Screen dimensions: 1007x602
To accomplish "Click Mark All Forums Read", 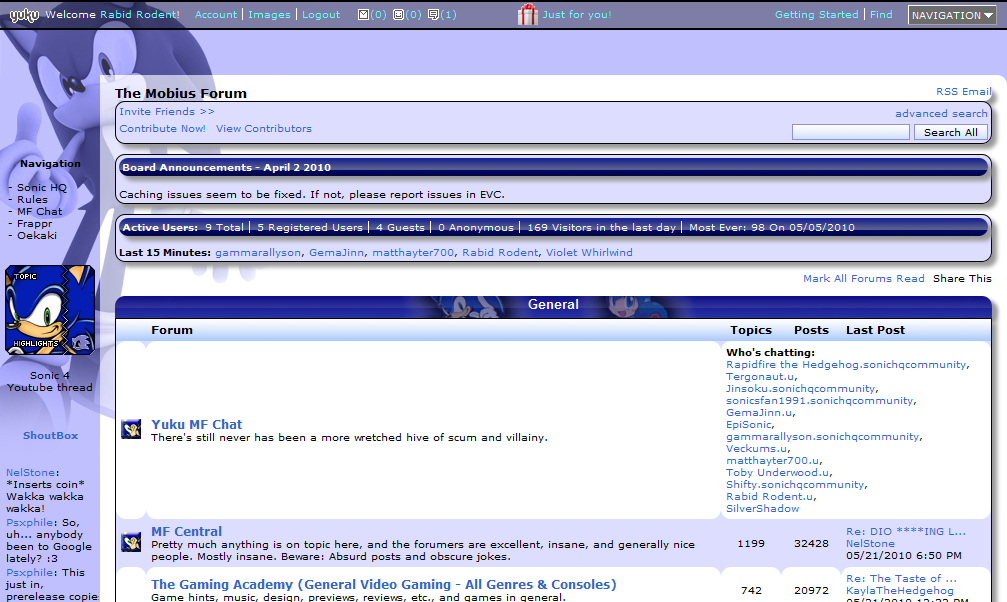I will pos(863,279).
